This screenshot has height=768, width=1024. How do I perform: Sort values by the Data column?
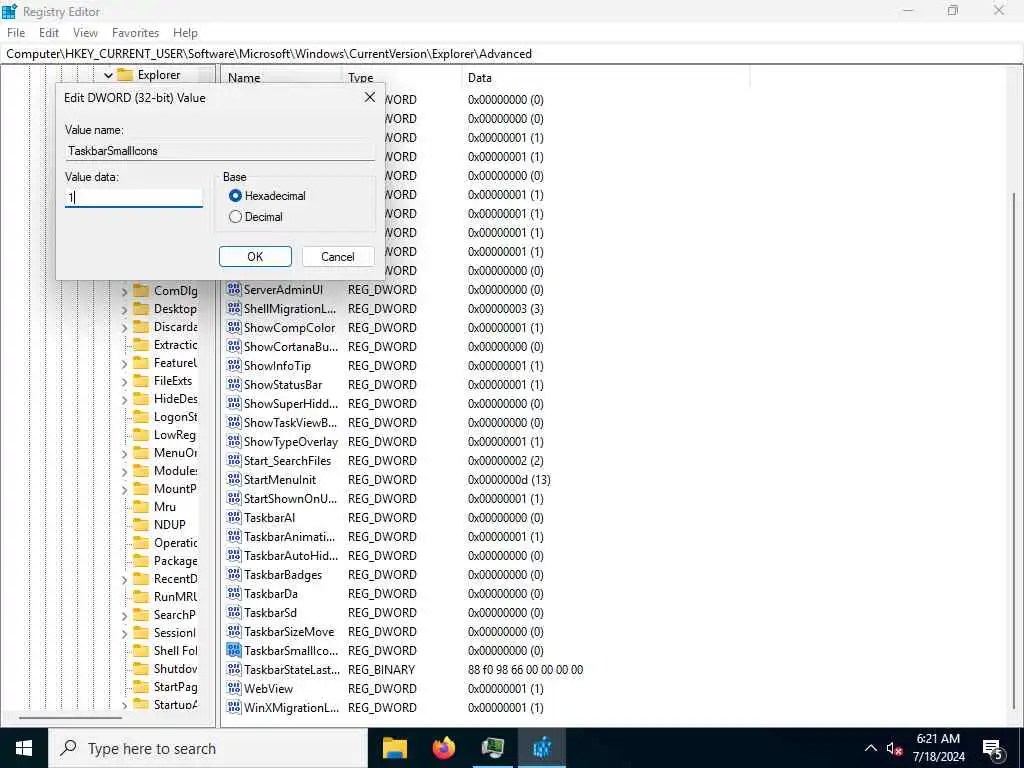click(605, 77)
